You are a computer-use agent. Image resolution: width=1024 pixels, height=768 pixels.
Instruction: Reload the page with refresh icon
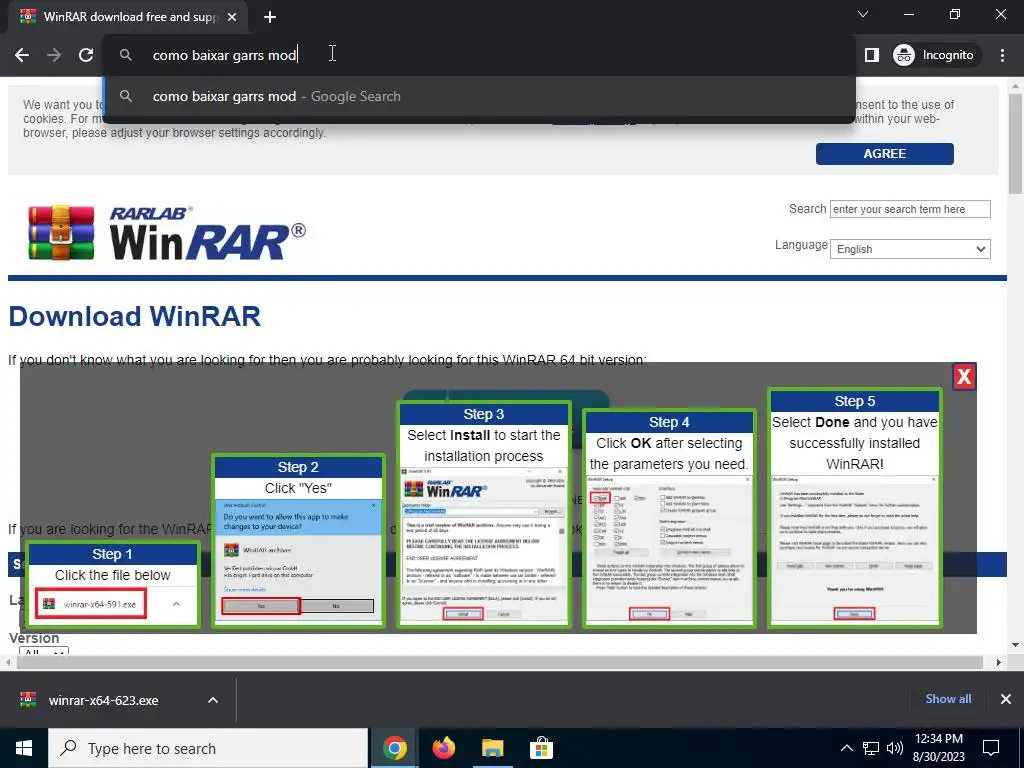(86, 55)
